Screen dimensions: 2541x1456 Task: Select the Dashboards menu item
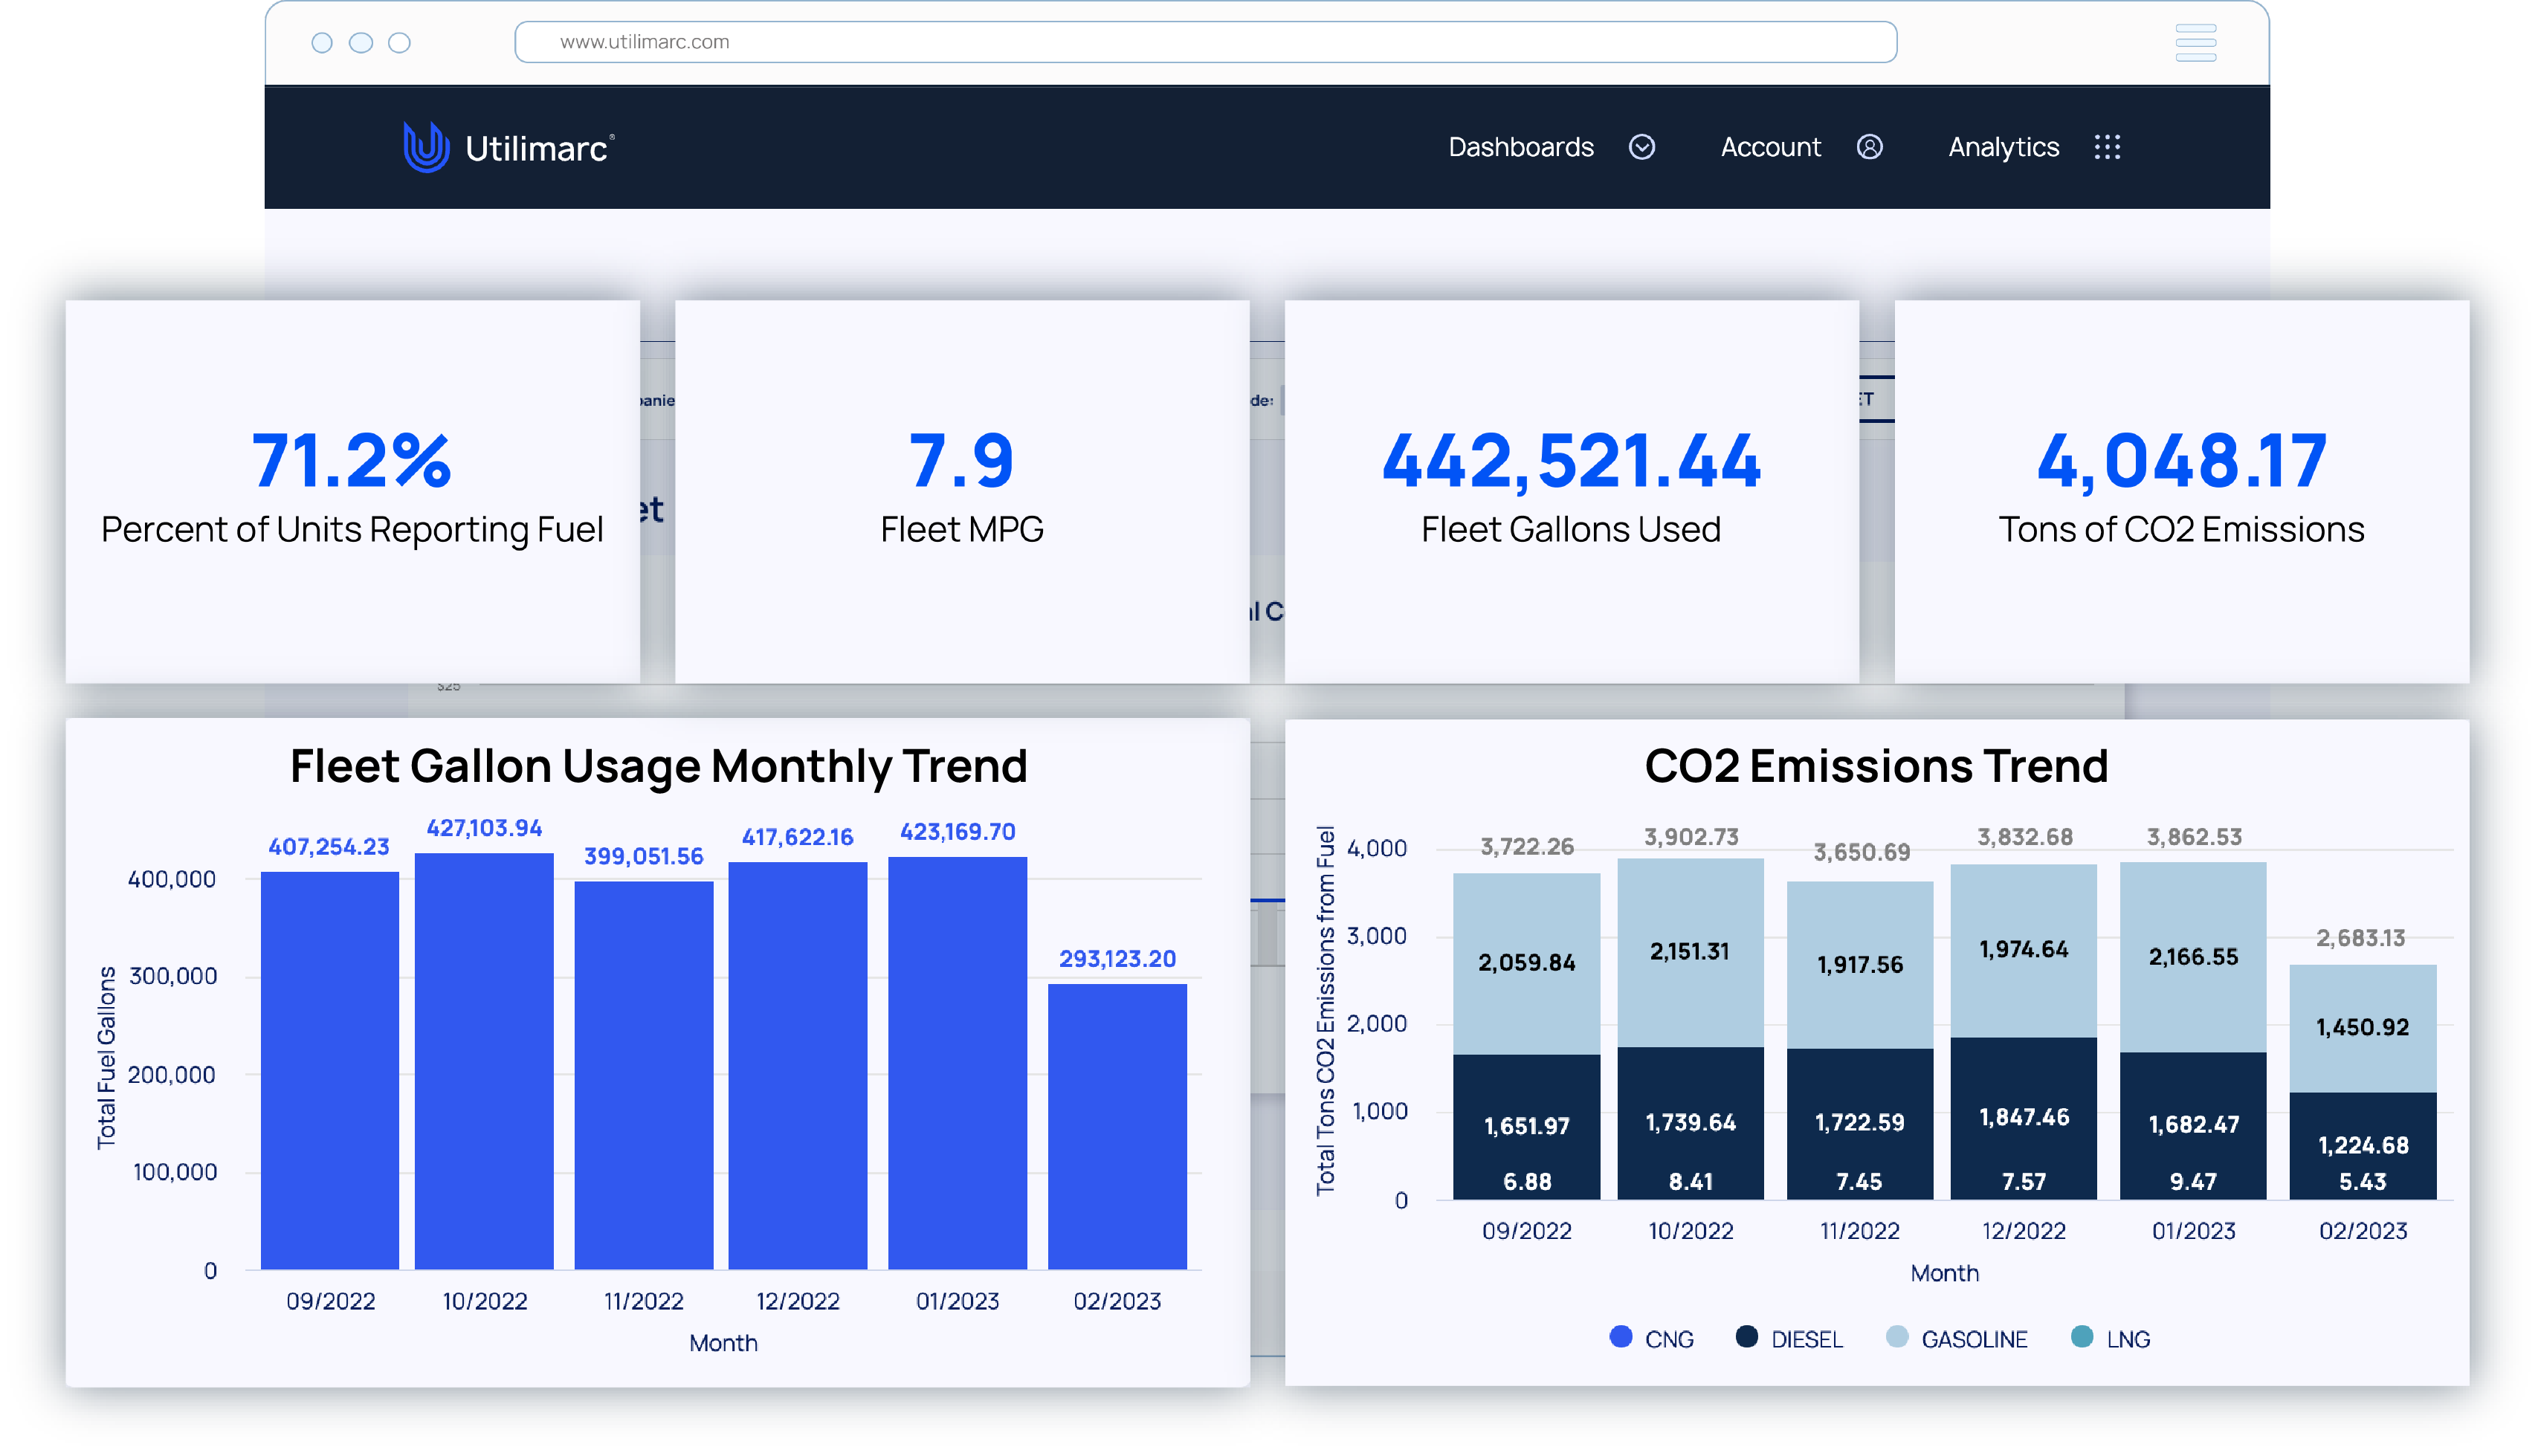coord(1520,147)
